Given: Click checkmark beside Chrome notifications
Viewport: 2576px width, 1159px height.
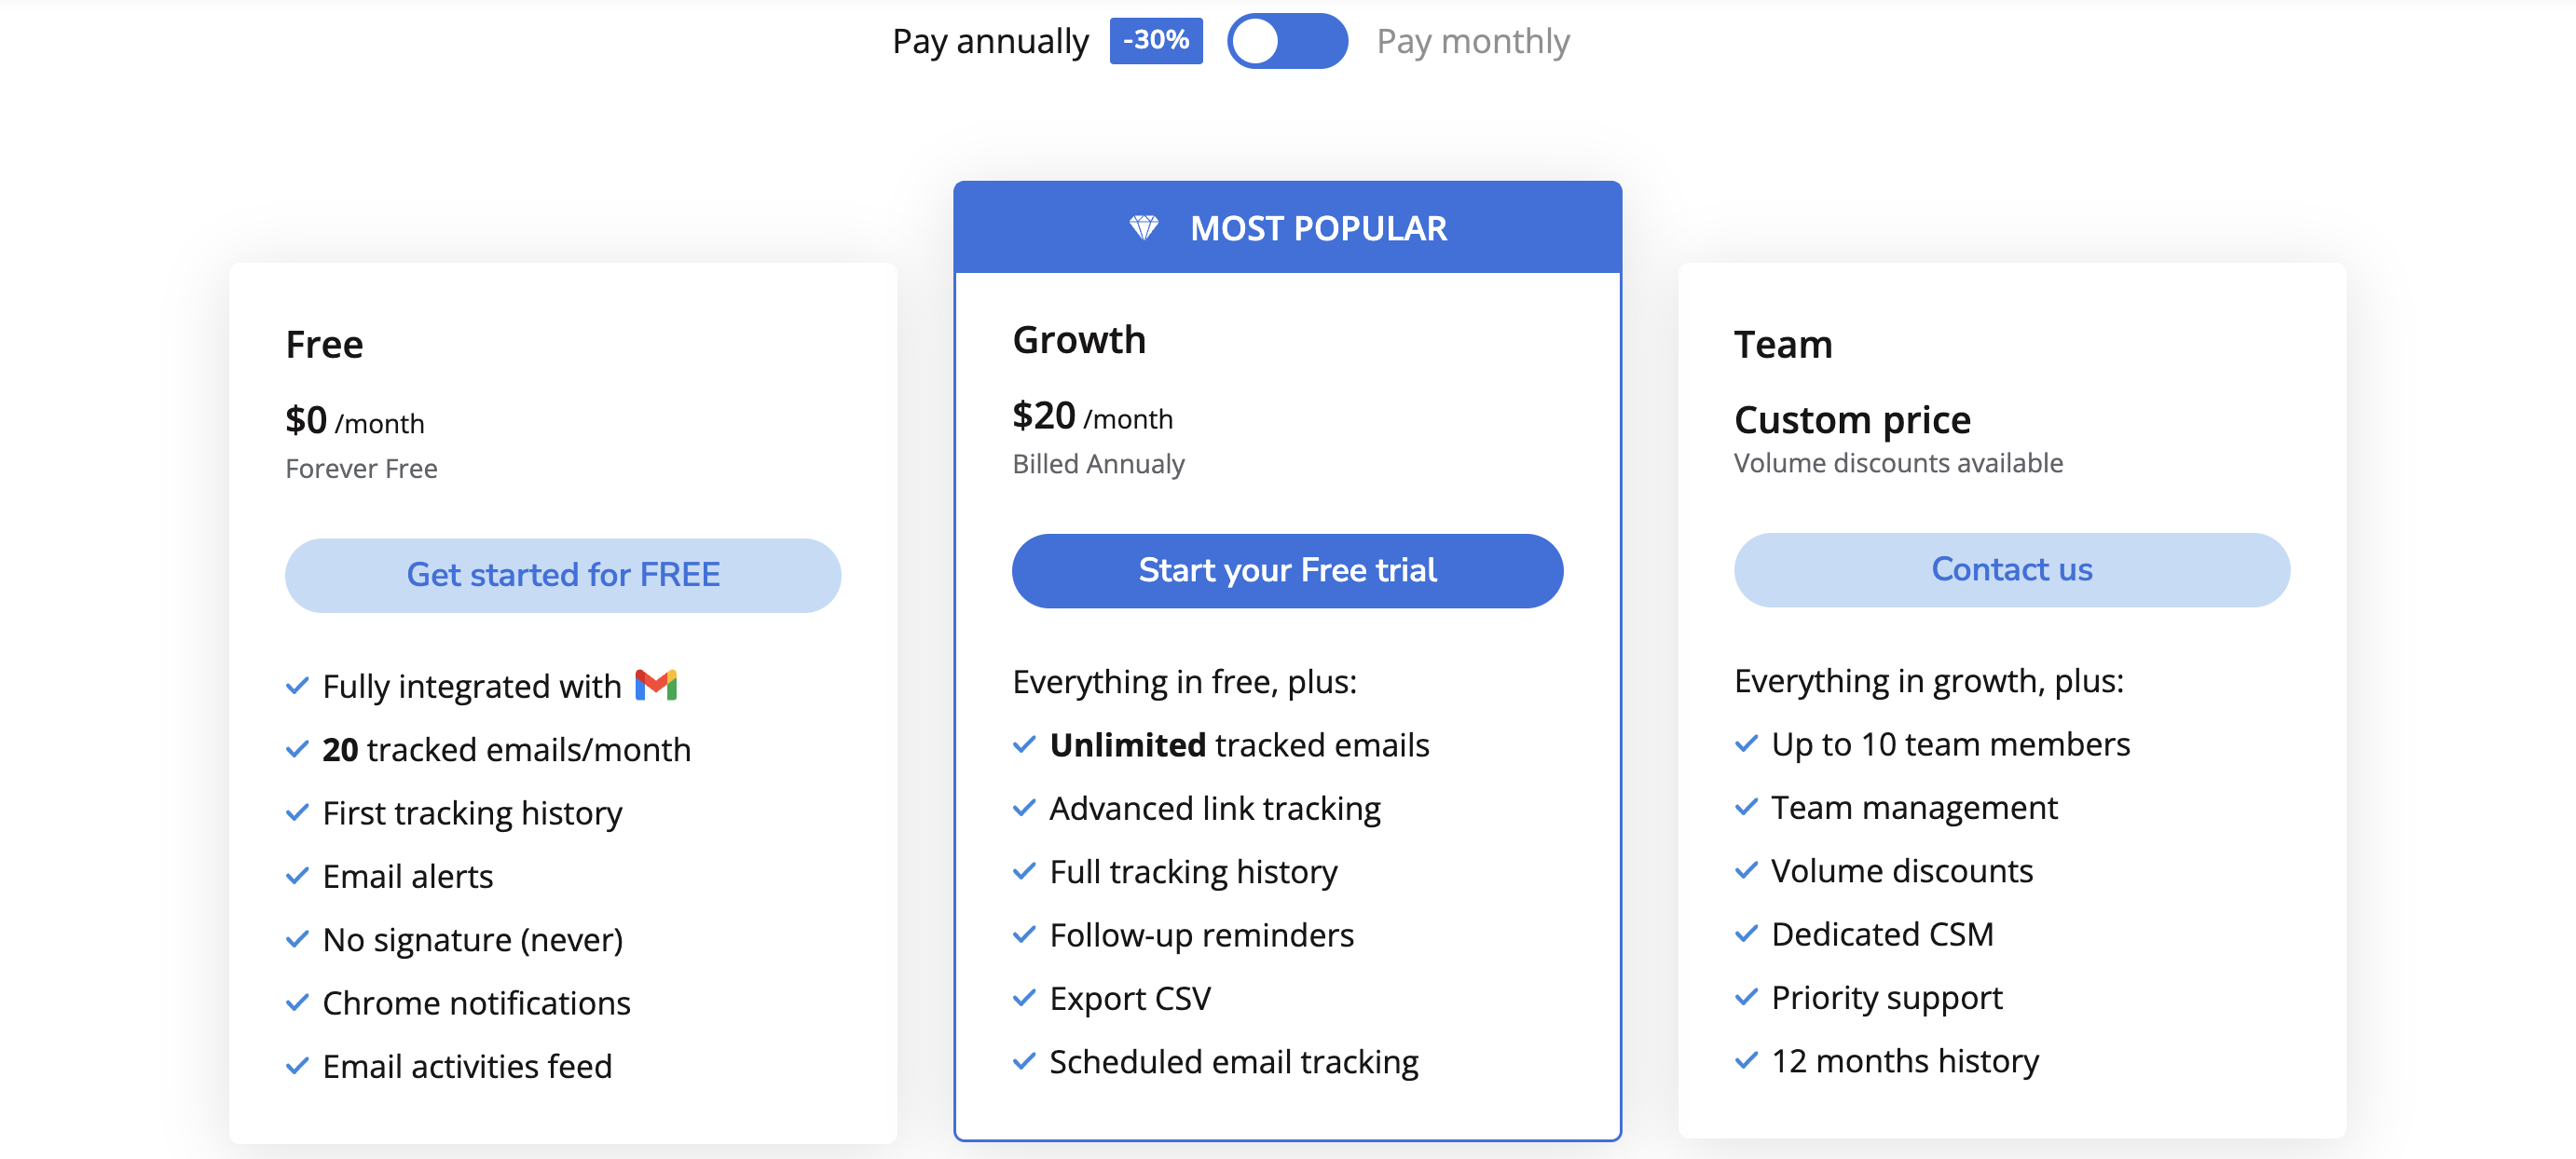Looking at the screenshot, I should (x=297, y=1002).
